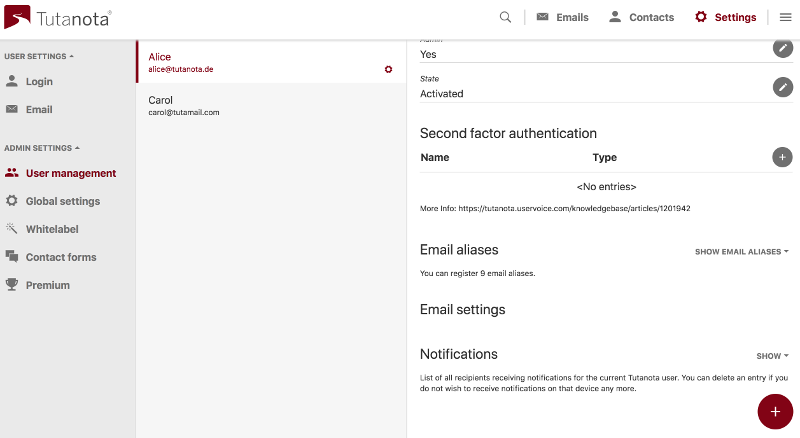This screenshot has width=800, height=438.
Task: Expand Show Email Aliases dropdown
Action: pyautogui.click(x=742, y=252)
